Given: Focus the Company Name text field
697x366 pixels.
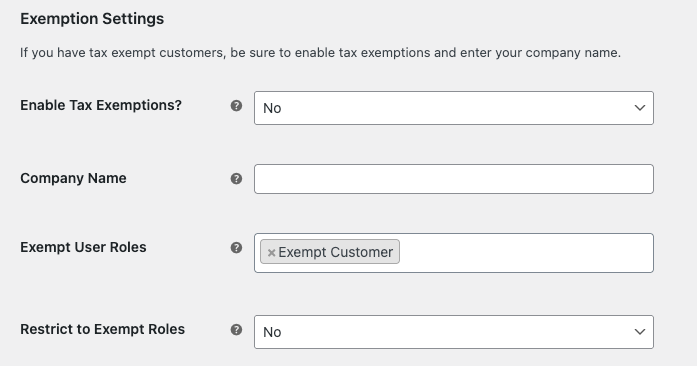Looking at the screenshot, I should [454, 179].
